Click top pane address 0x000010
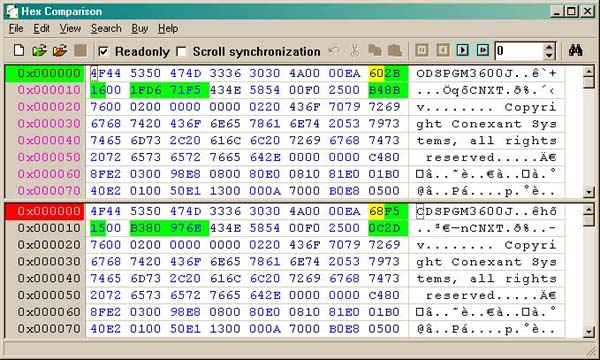600x360 pixels. [49, 90]
